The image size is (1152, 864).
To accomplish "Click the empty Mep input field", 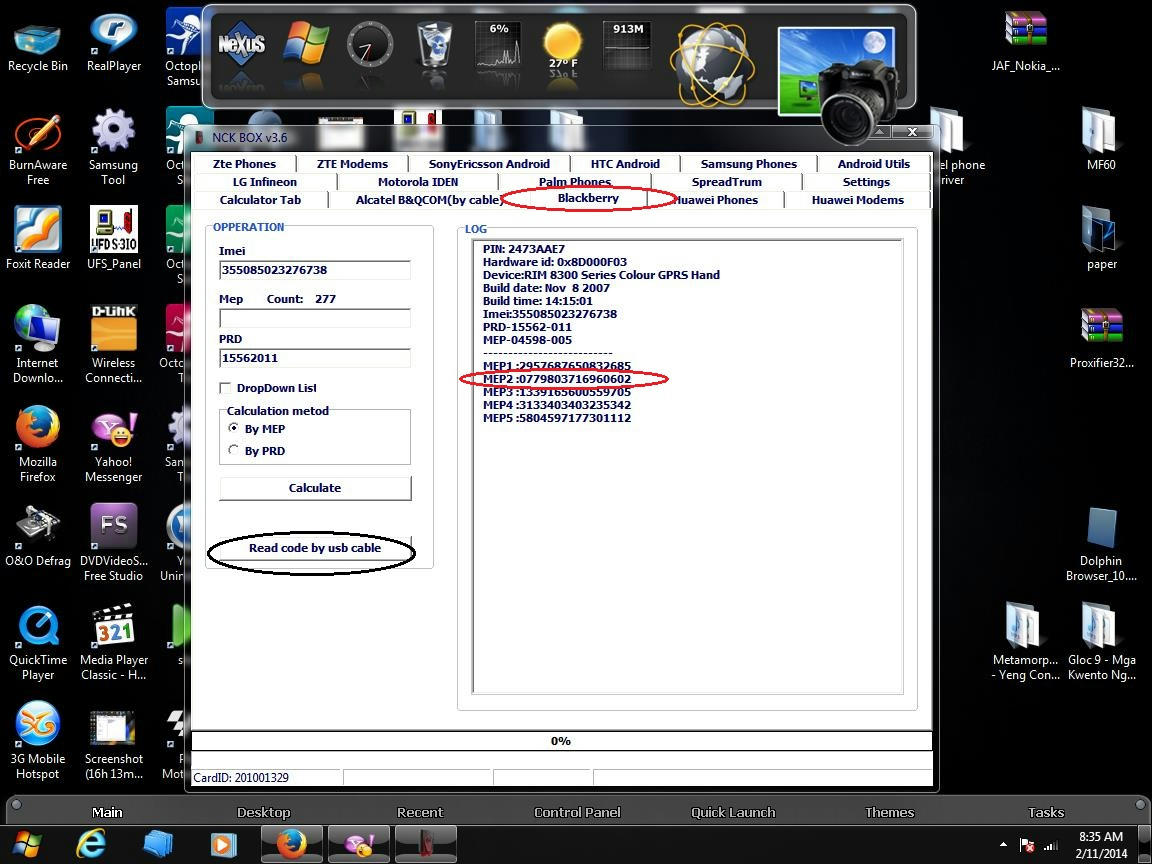I will [x=314, y=317].
